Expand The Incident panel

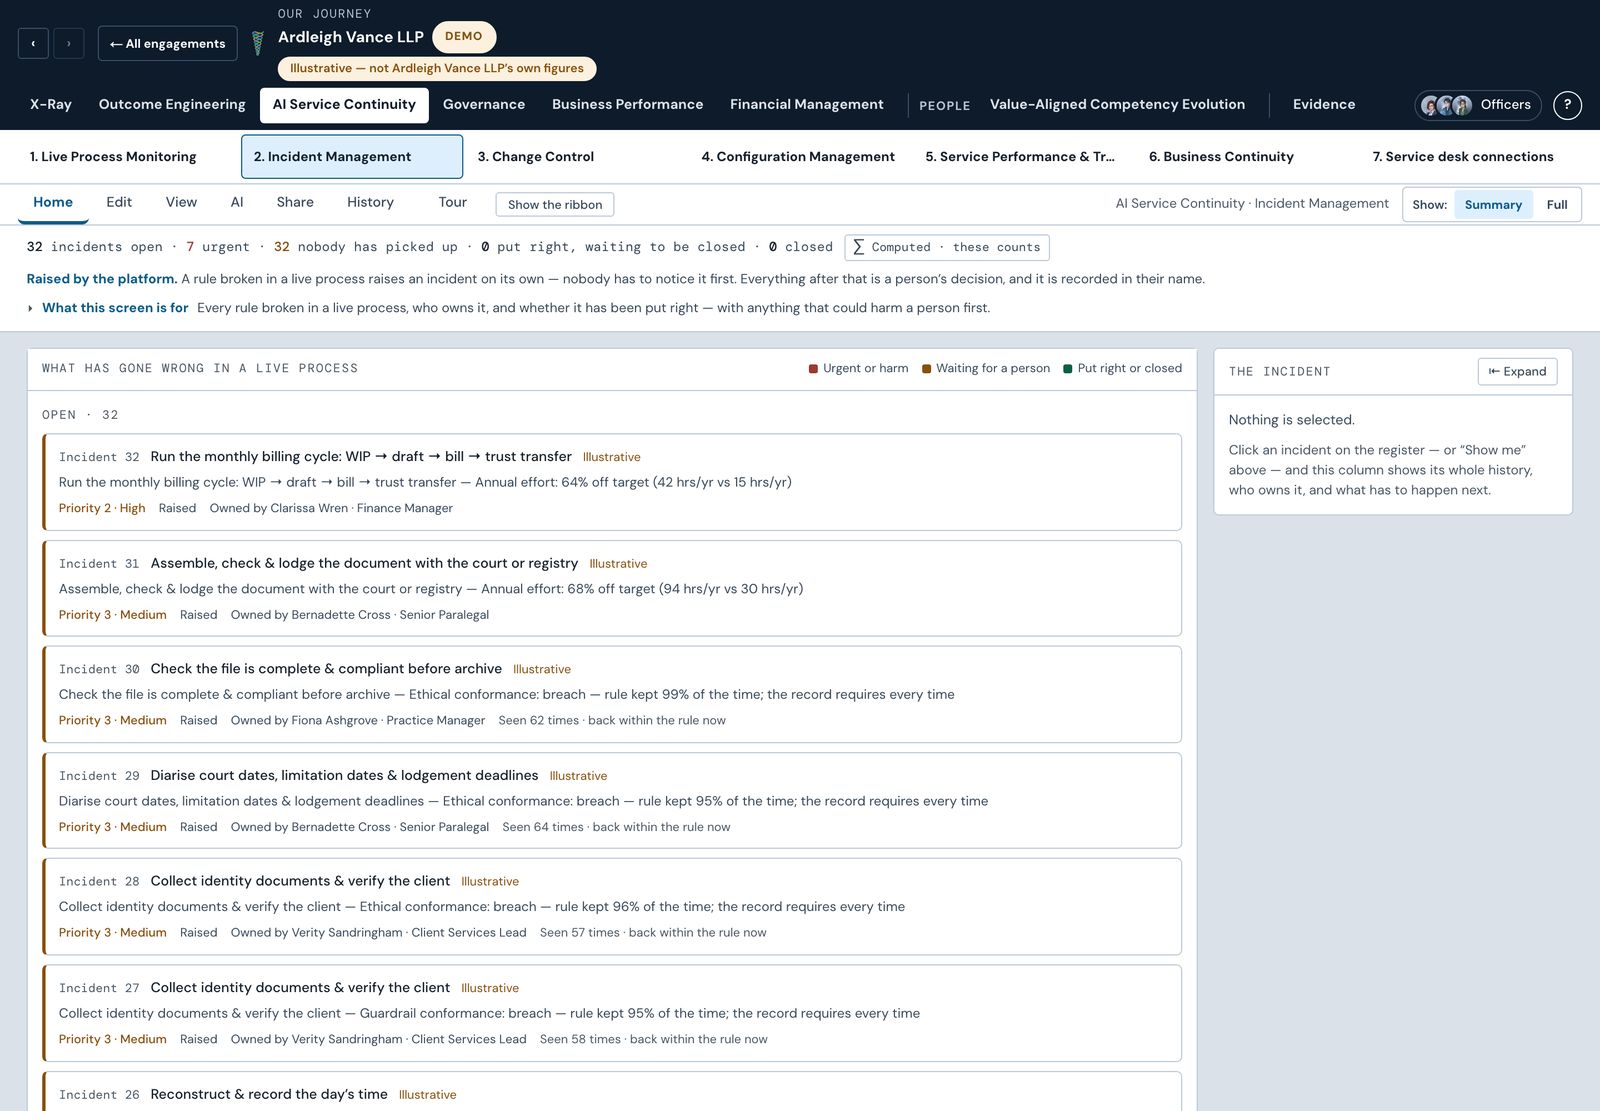1517,371
